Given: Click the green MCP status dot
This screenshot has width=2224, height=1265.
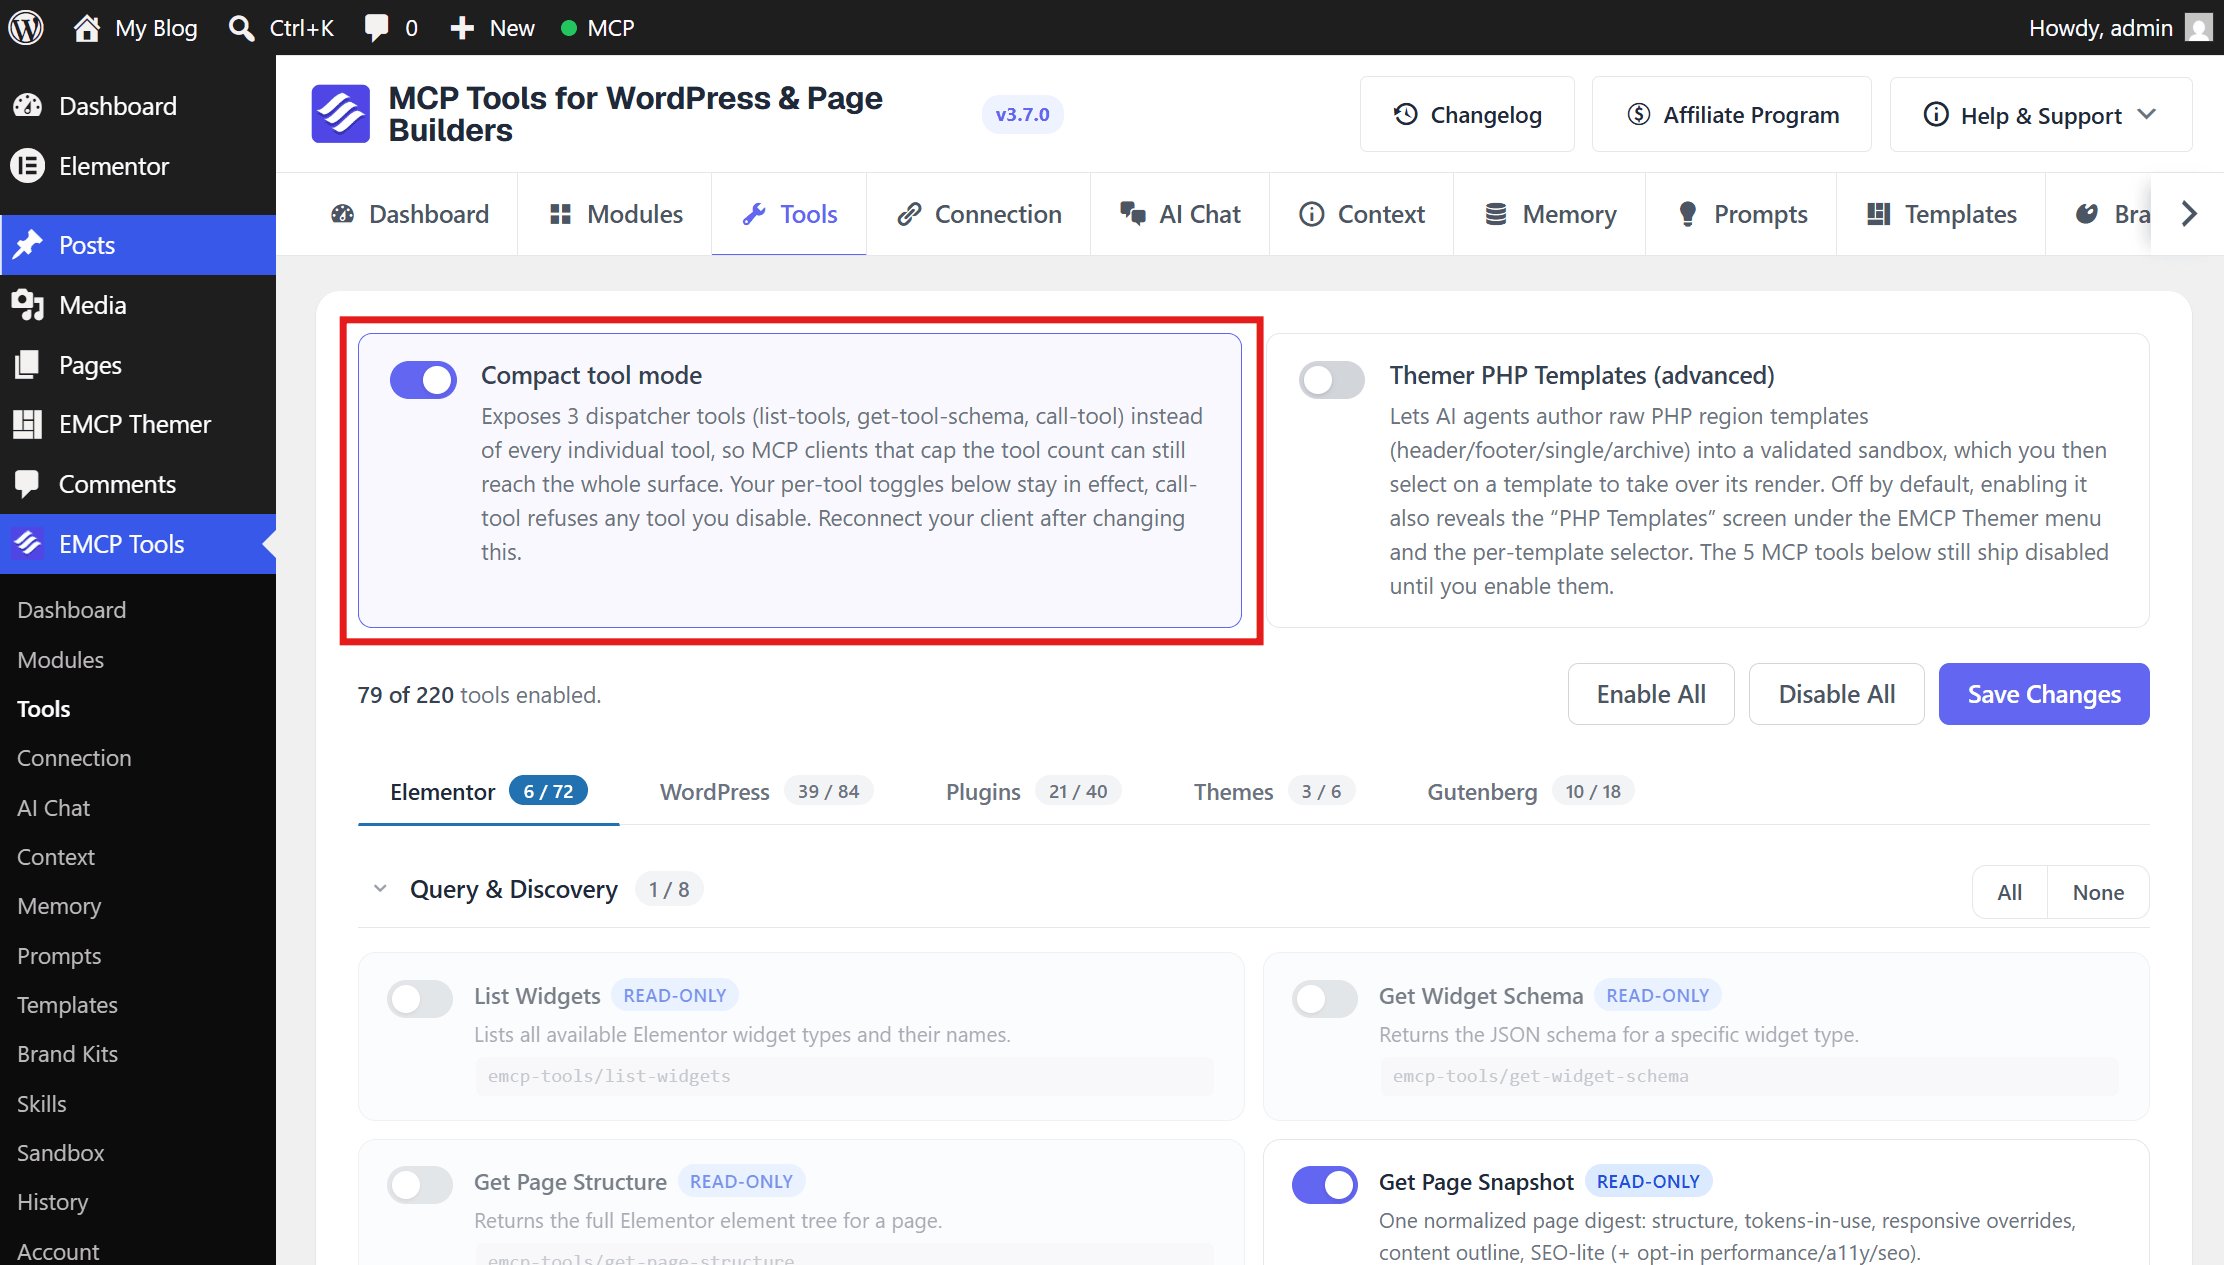Looking at the screenshot, I should tap(569, 28).
